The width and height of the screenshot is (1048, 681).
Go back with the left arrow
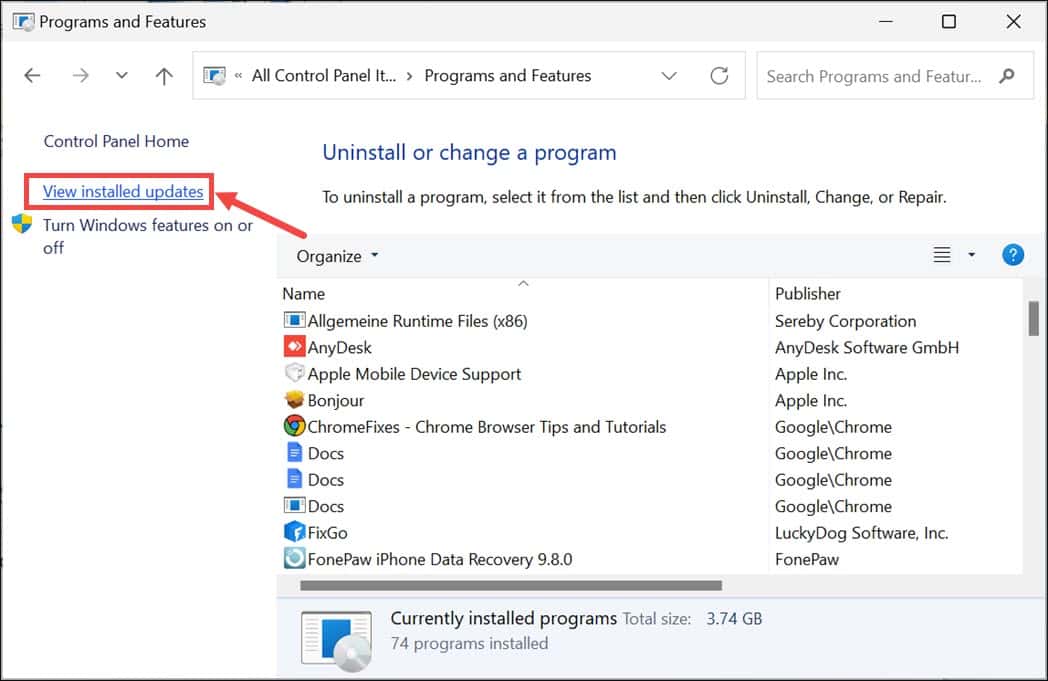[32, 76]
